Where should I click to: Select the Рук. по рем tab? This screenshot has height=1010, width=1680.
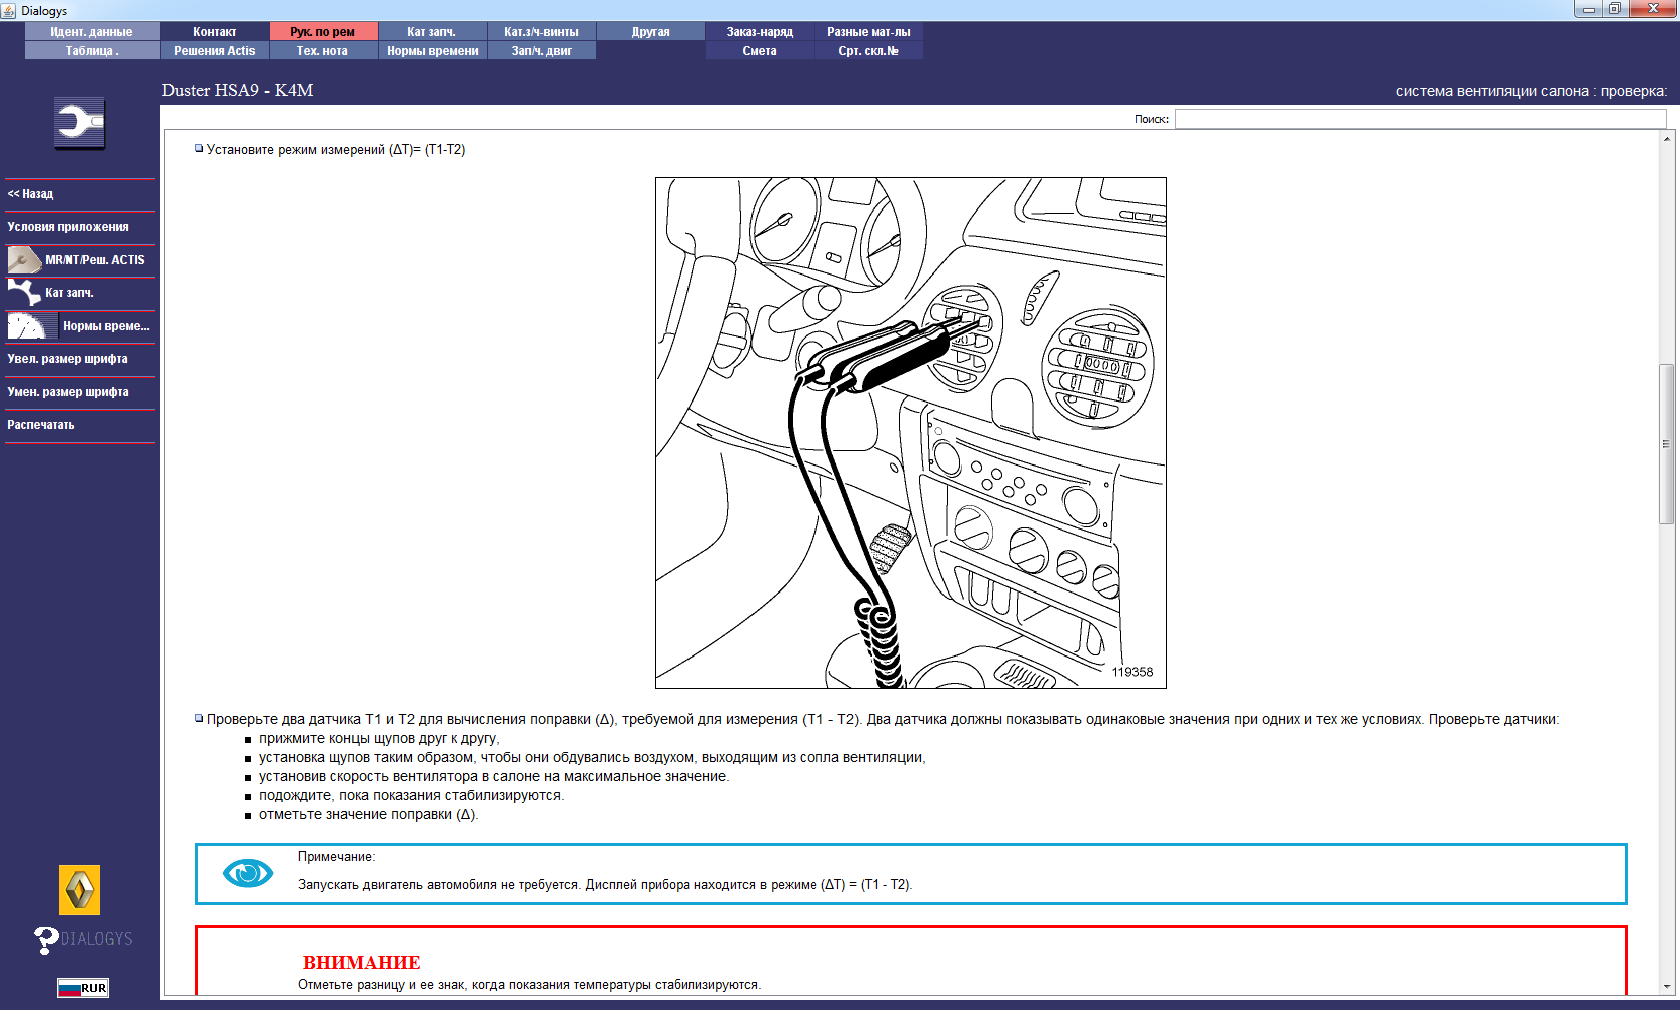click(323, 32)
